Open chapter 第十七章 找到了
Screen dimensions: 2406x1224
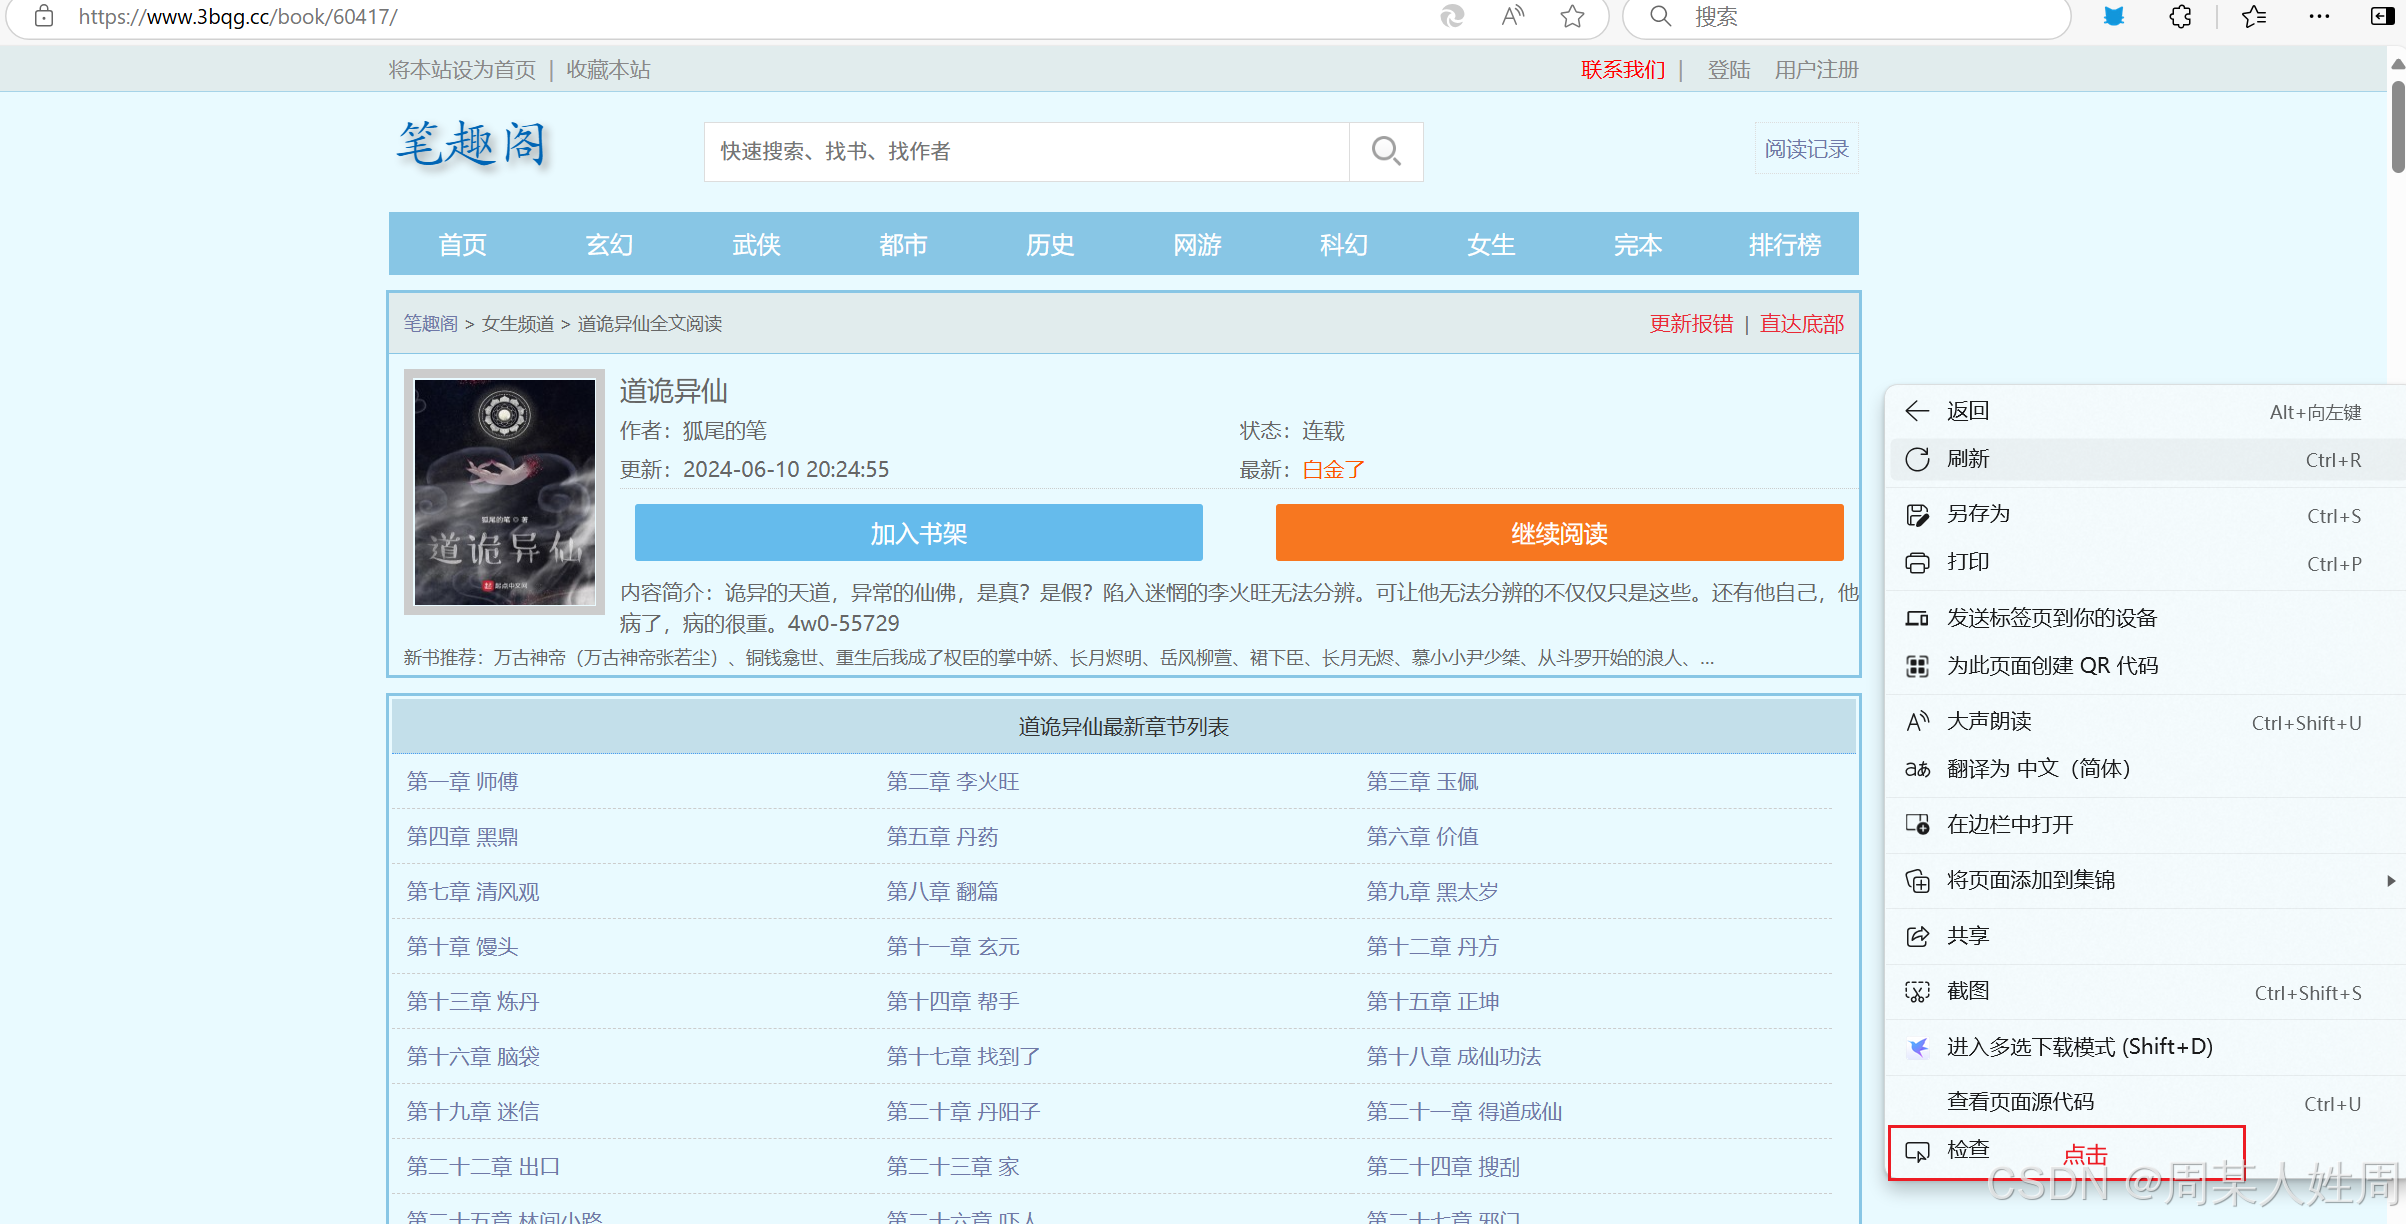(x=963, y=1056)
